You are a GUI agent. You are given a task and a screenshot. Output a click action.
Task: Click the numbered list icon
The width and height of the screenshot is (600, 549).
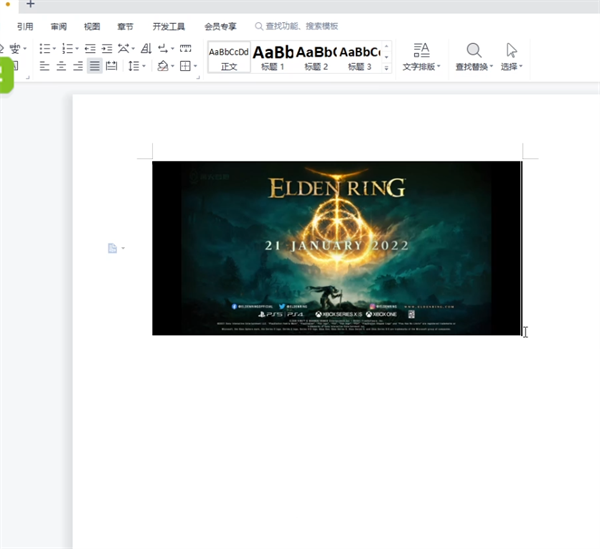[x=67, y=49]
